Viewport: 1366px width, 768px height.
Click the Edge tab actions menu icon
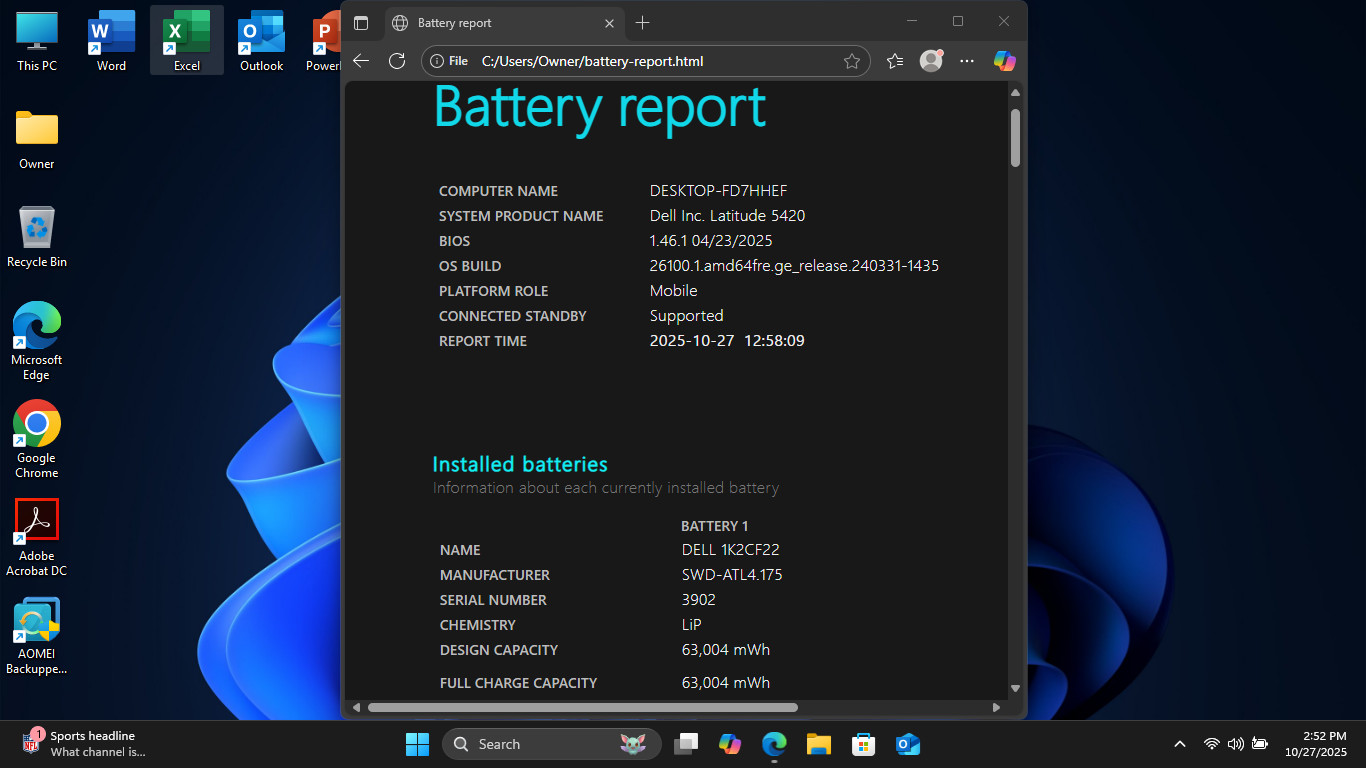coord(361,22)
